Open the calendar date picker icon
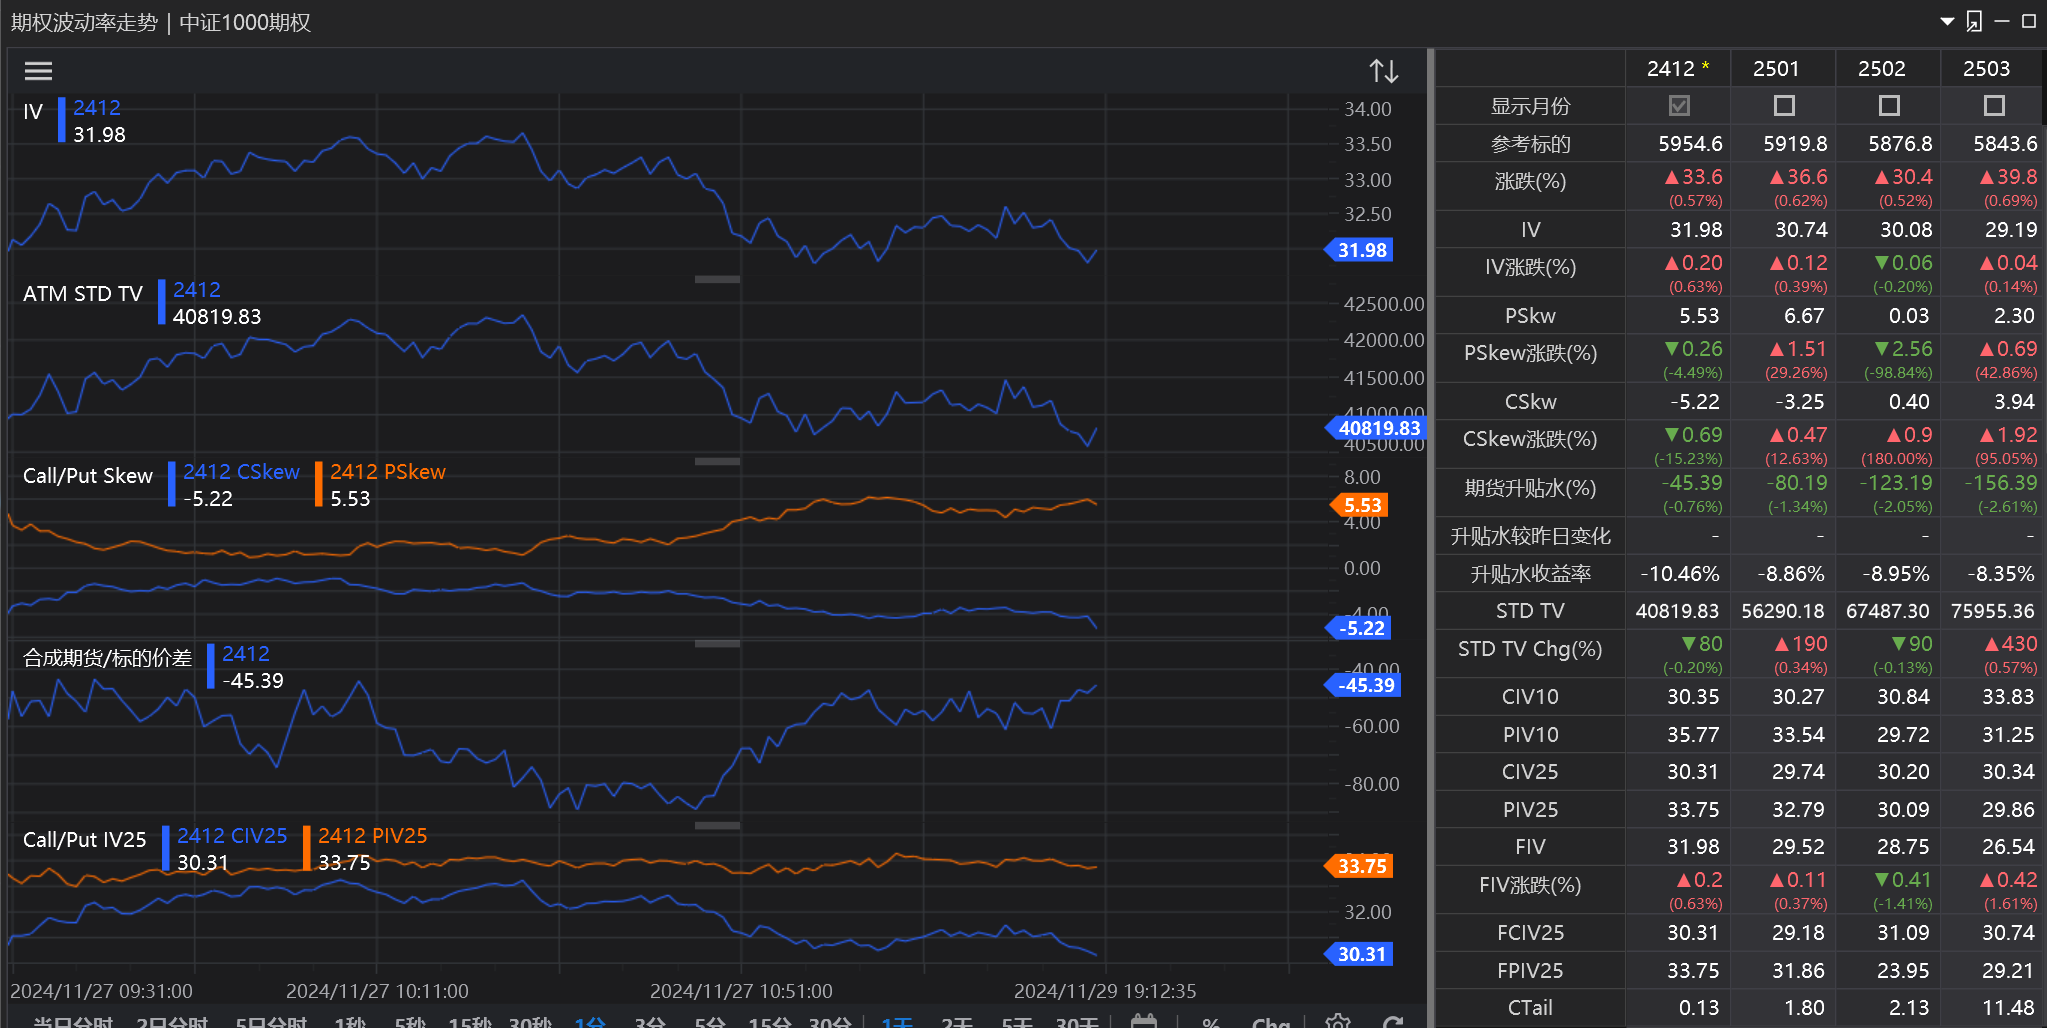 coord(1143,1021)
